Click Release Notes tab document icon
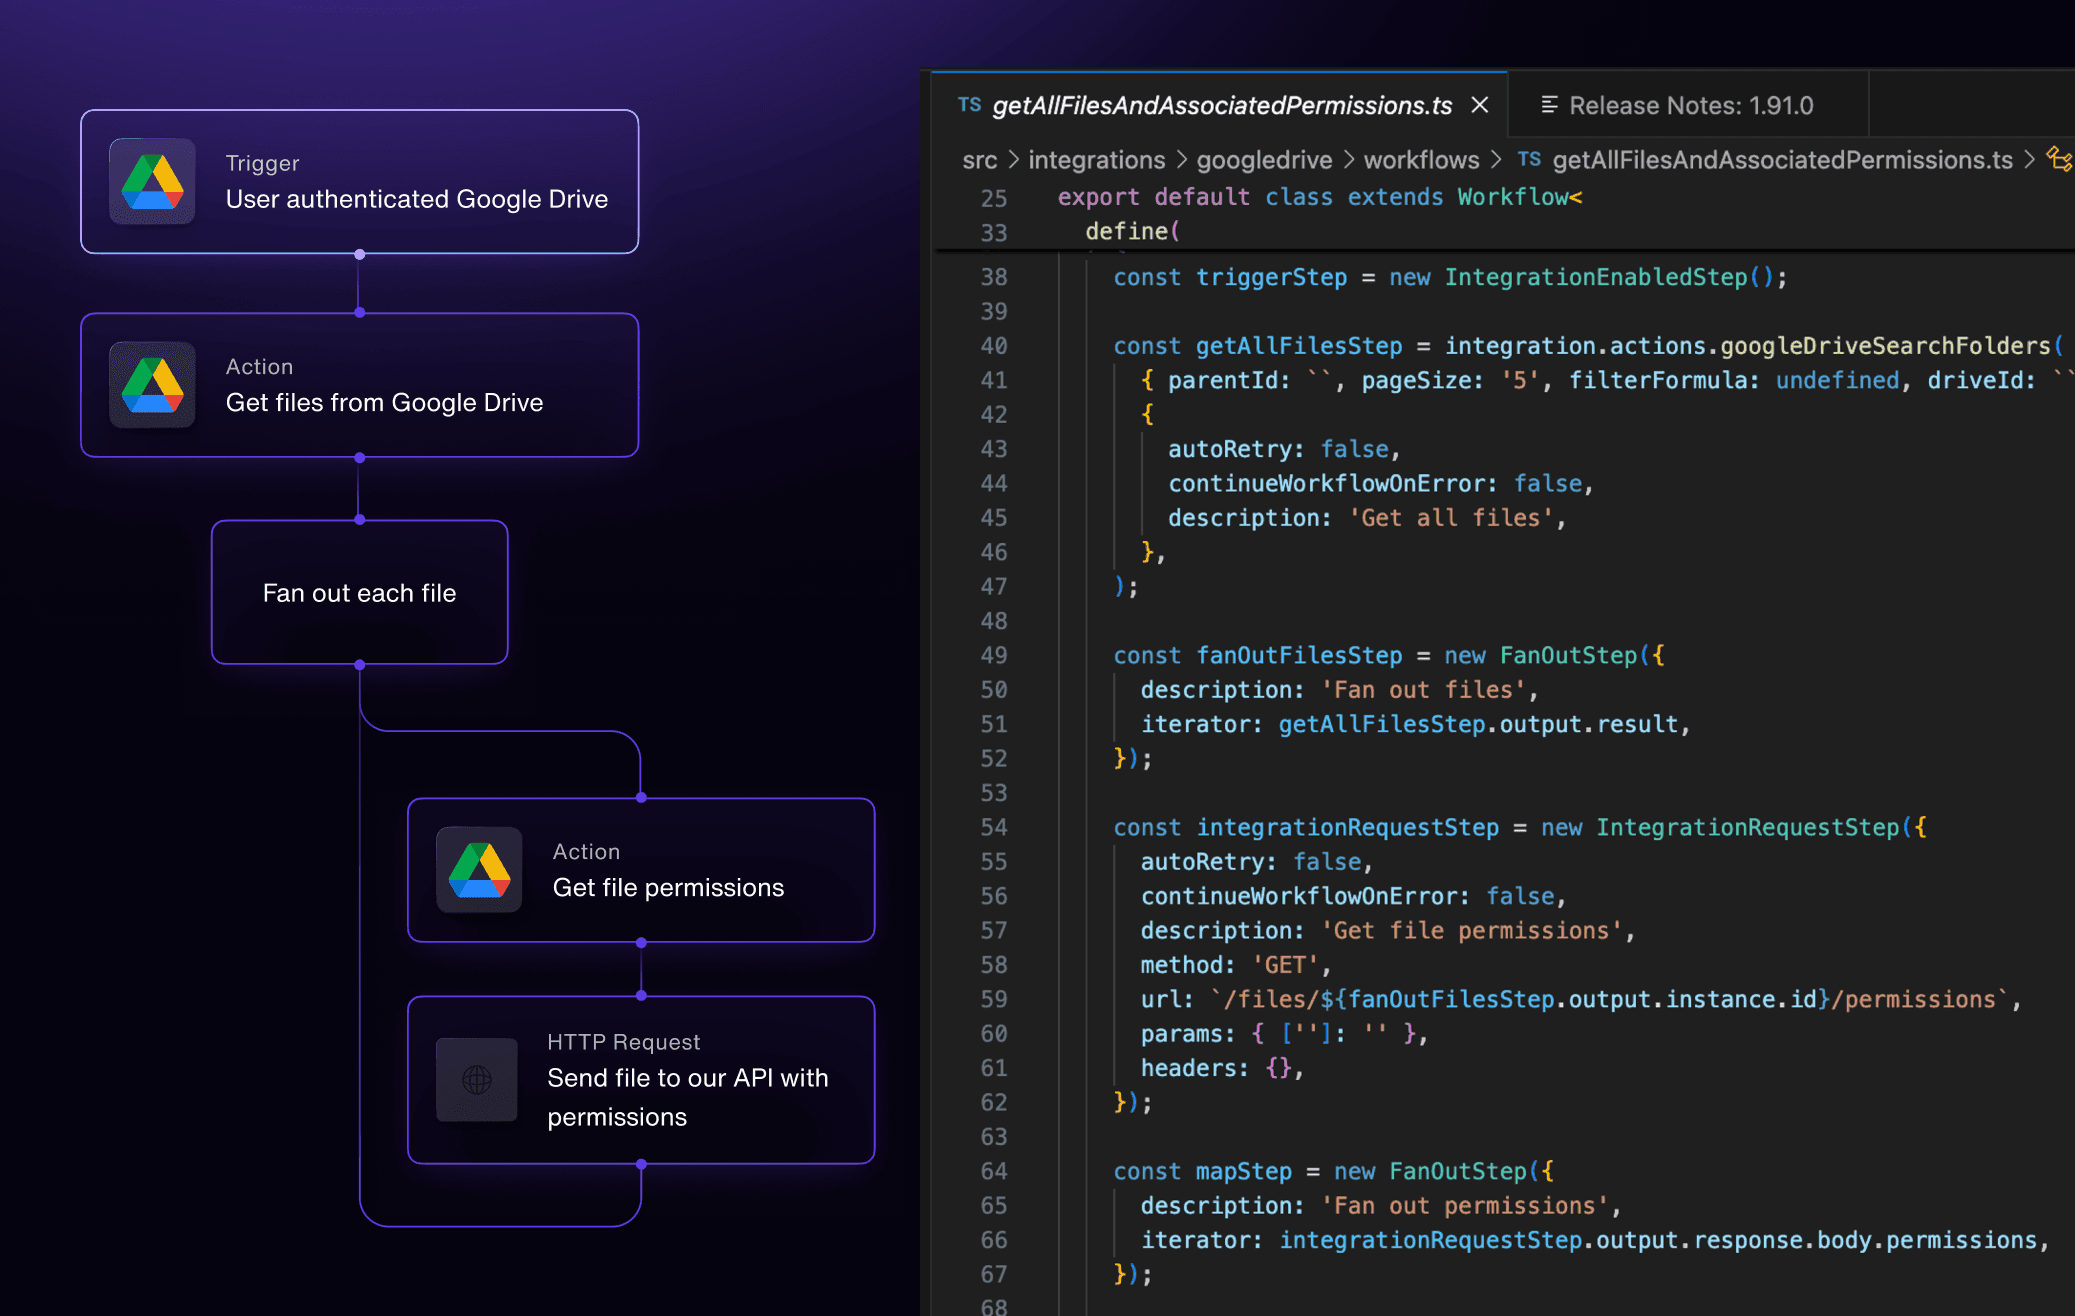 click(x=1549, y=105)
